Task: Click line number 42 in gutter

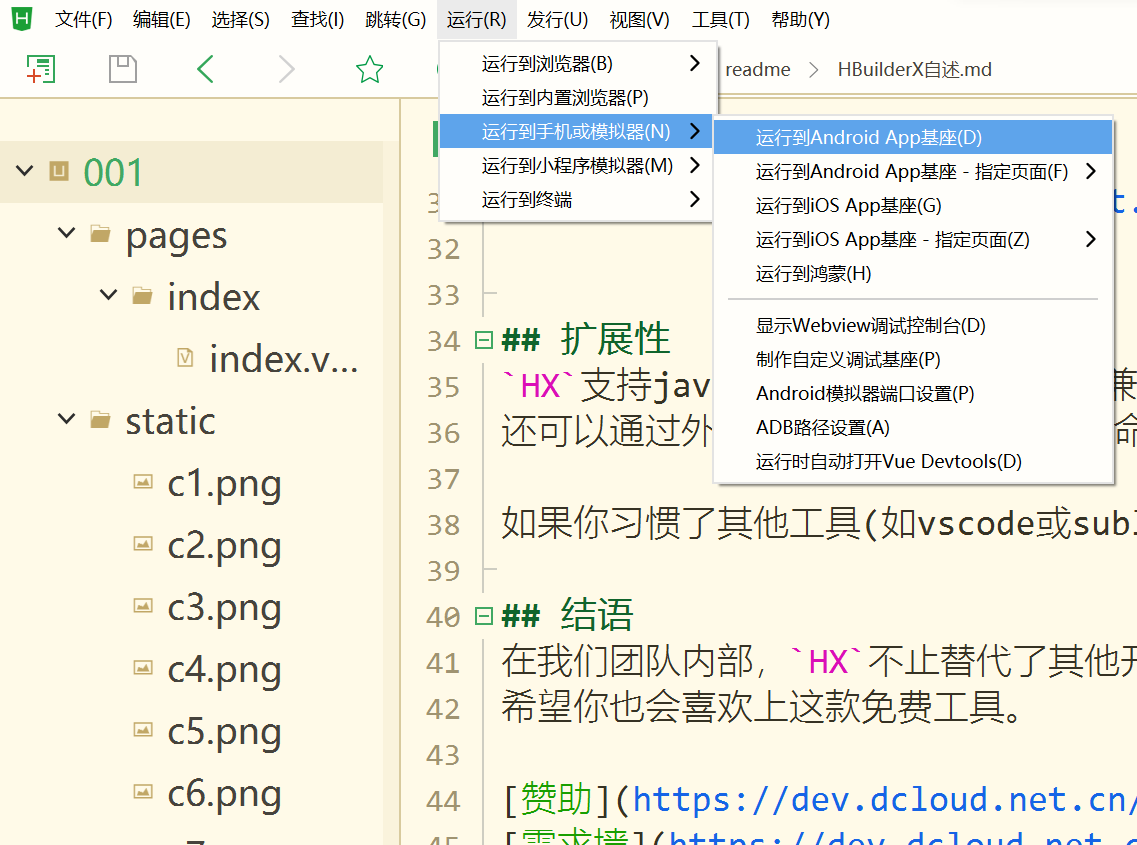Action: coord(443,709)
